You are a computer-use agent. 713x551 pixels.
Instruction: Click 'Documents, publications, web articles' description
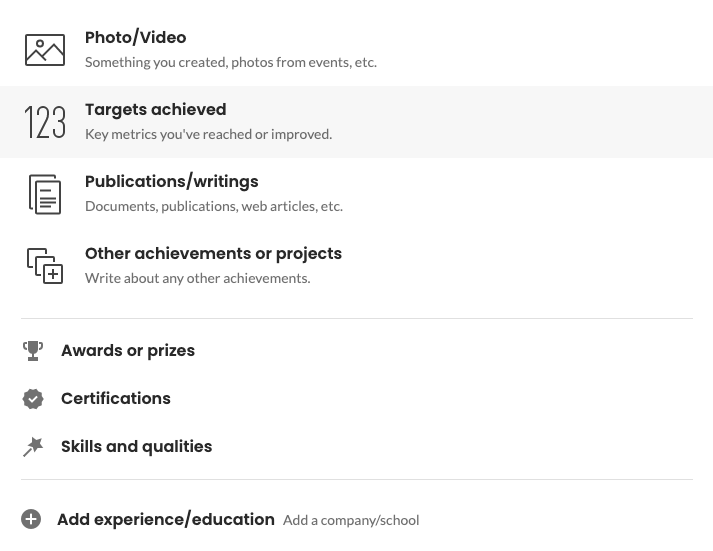tap(214, 206)
